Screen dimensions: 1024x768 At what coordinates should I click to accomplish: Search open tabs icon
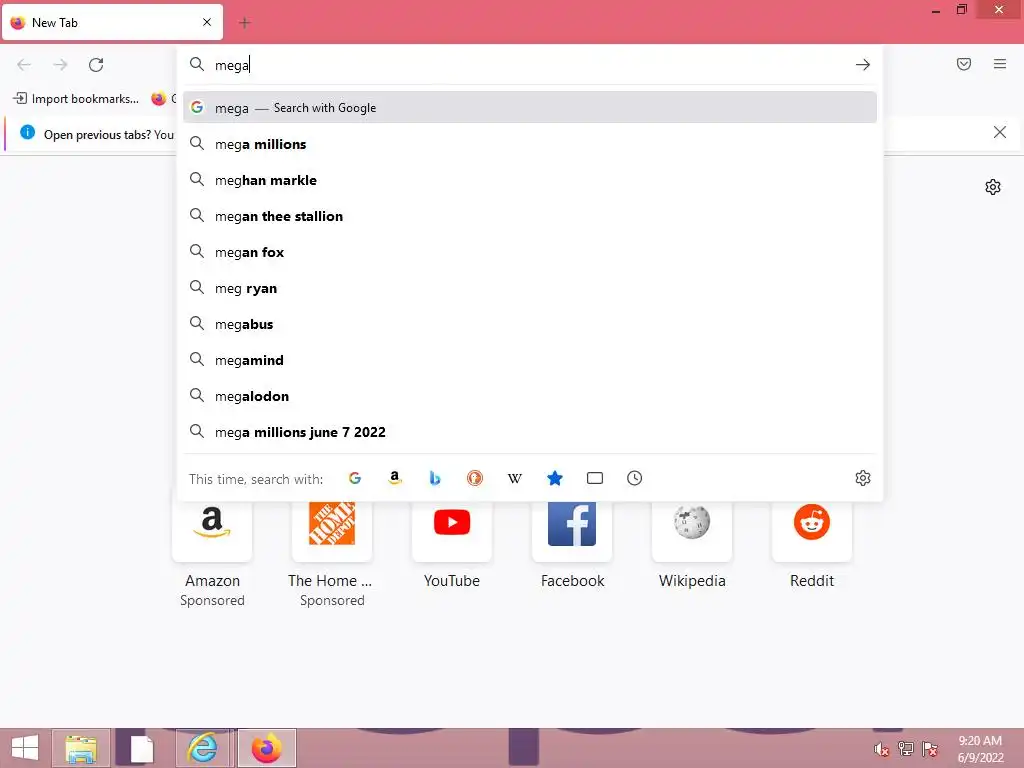point(595,478)
